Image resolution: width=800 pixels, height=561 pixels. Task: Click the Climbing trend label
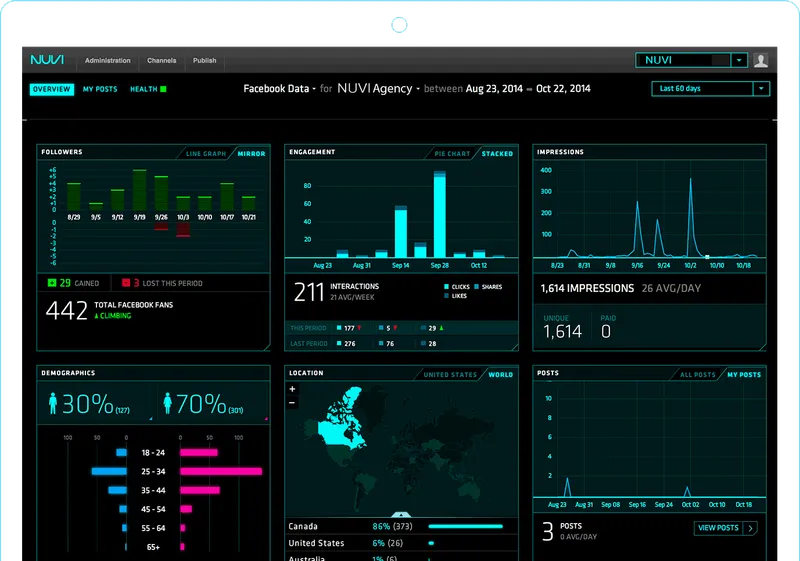(113, 316)
